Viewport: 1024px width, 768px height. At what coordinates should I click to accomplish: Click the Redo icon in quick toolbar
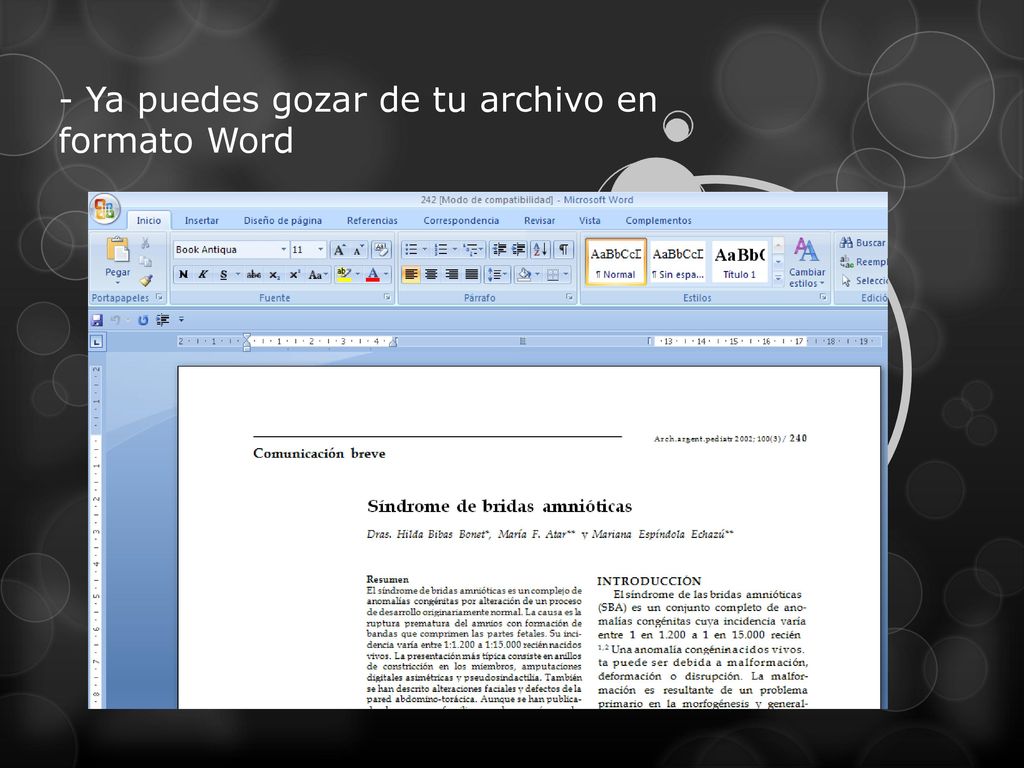tap(143, 320)
